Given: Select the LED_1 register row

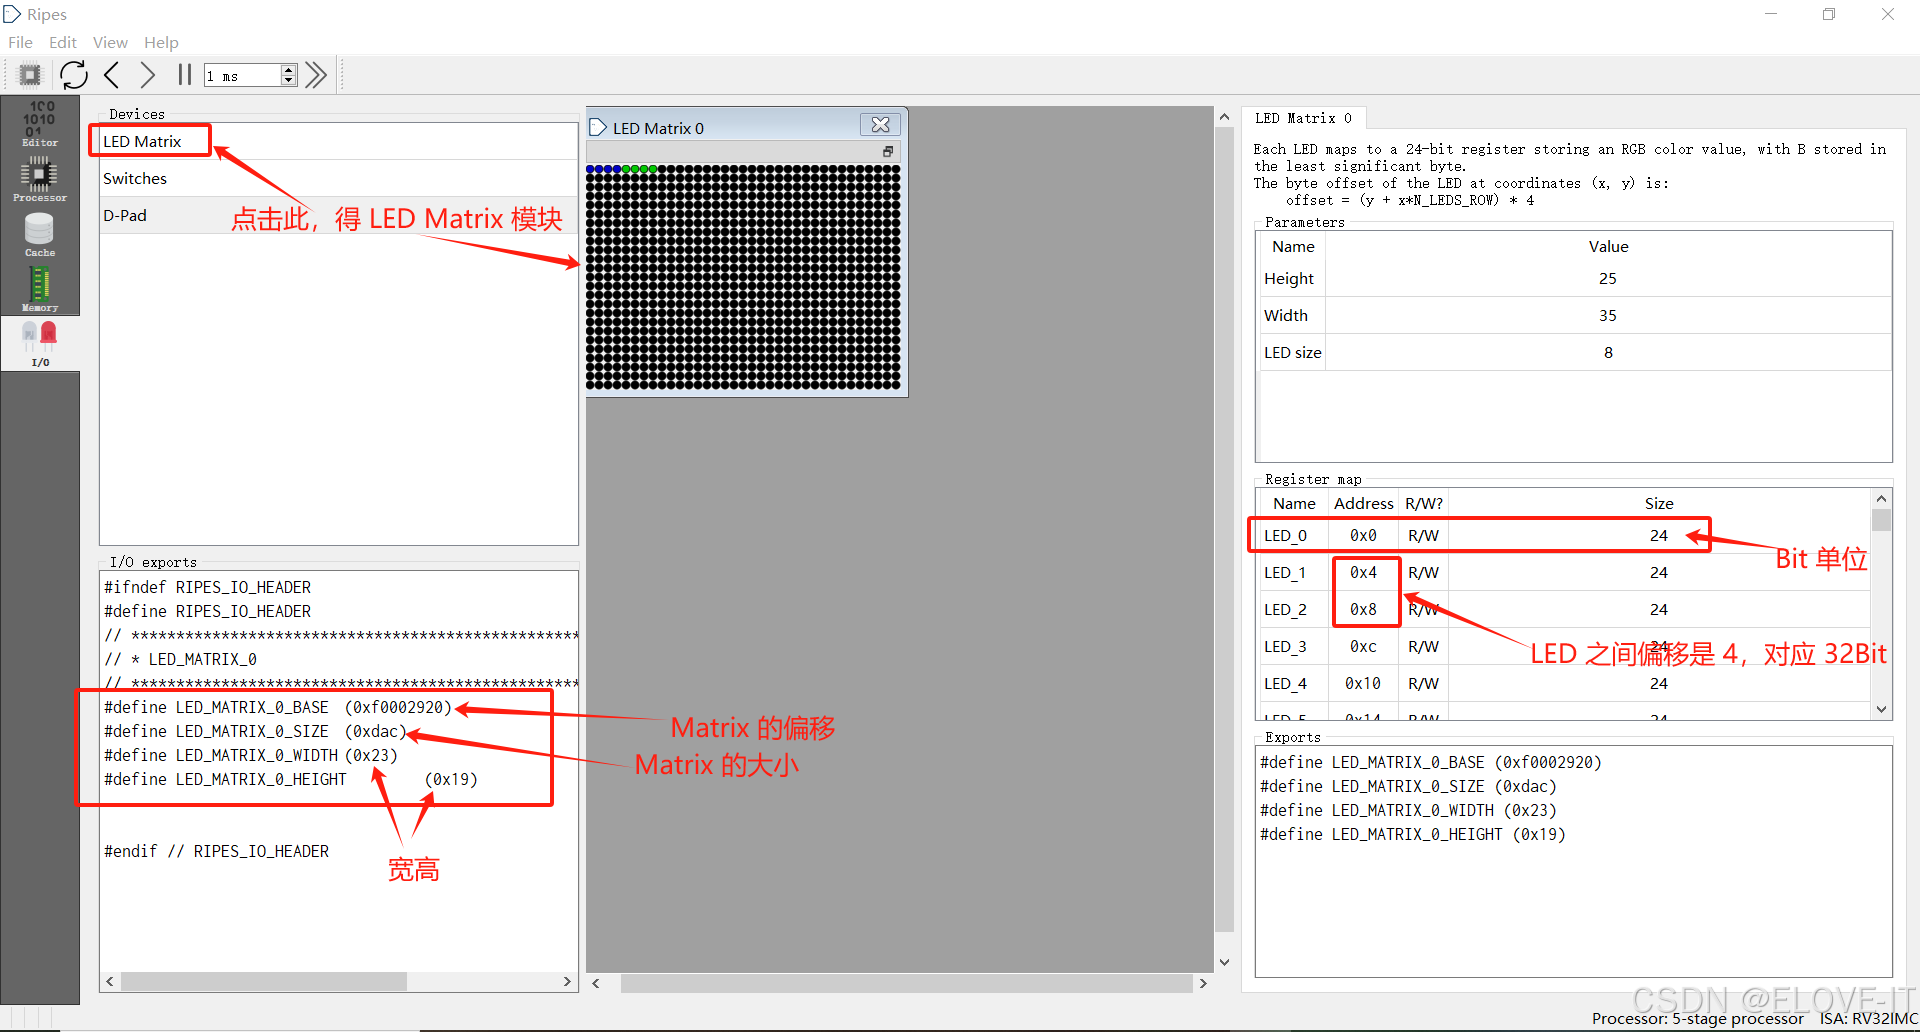Looking at the screenshot, I should coord(1563,573).
